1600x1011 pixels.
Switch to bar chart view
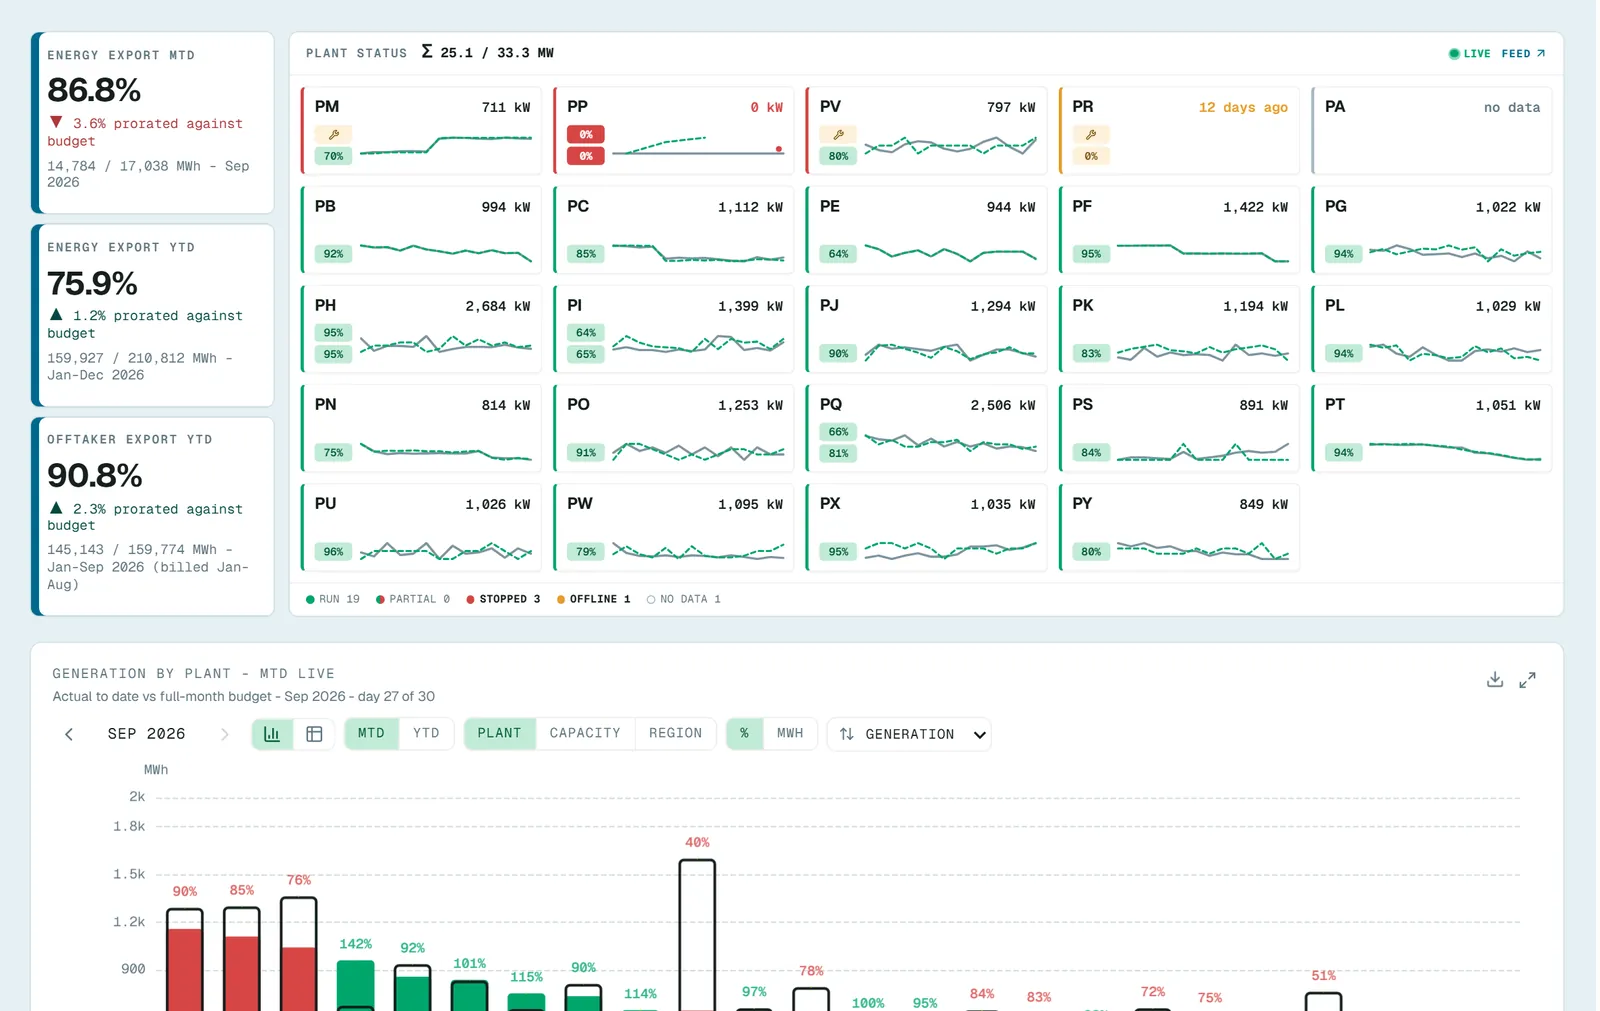tap(272, 734)
